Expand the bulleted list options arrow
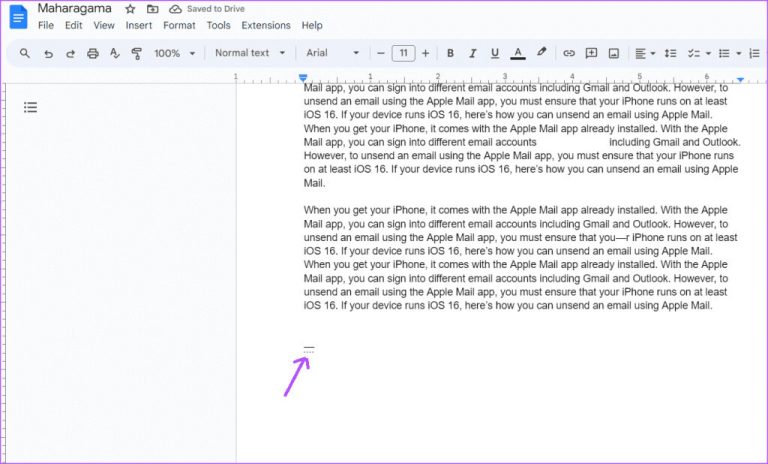 738,53
